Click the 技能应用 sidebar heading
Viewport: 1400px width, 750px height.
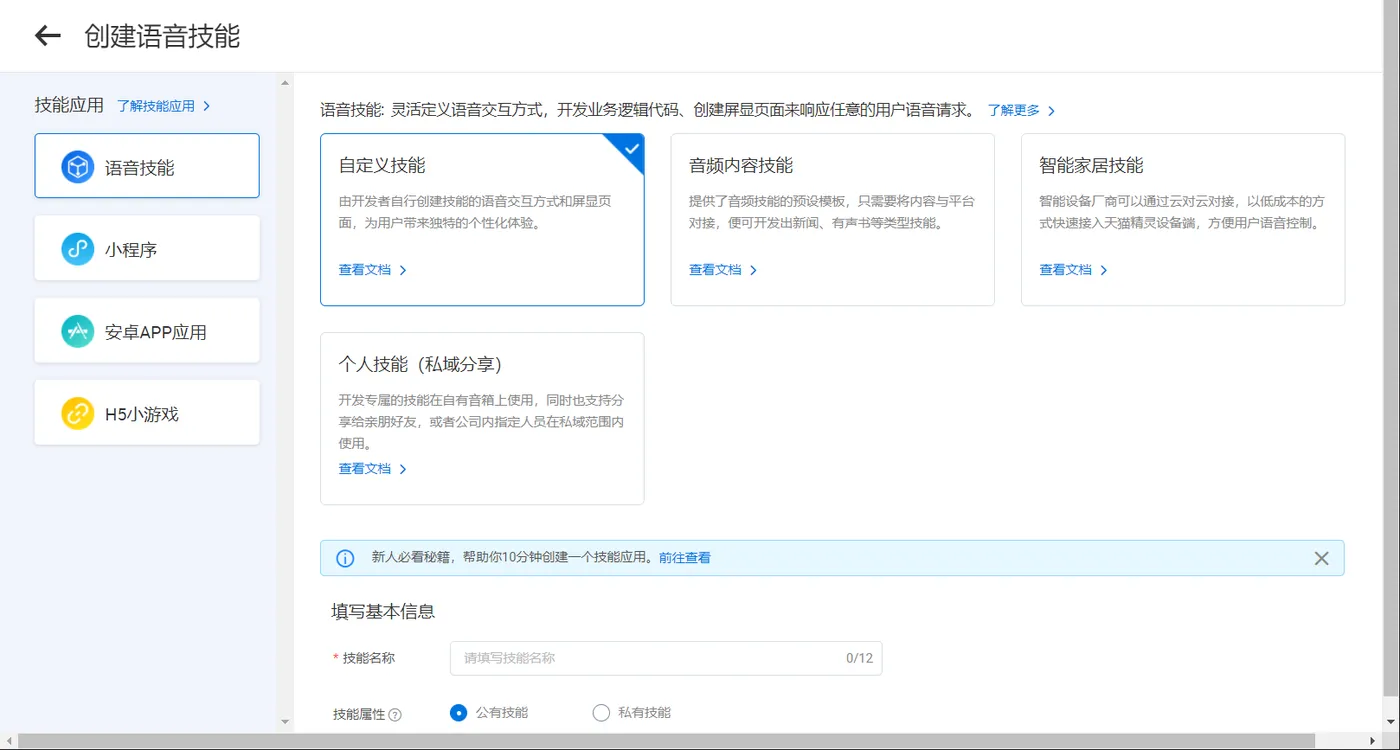pyautogui.click(x=69, y=105)
